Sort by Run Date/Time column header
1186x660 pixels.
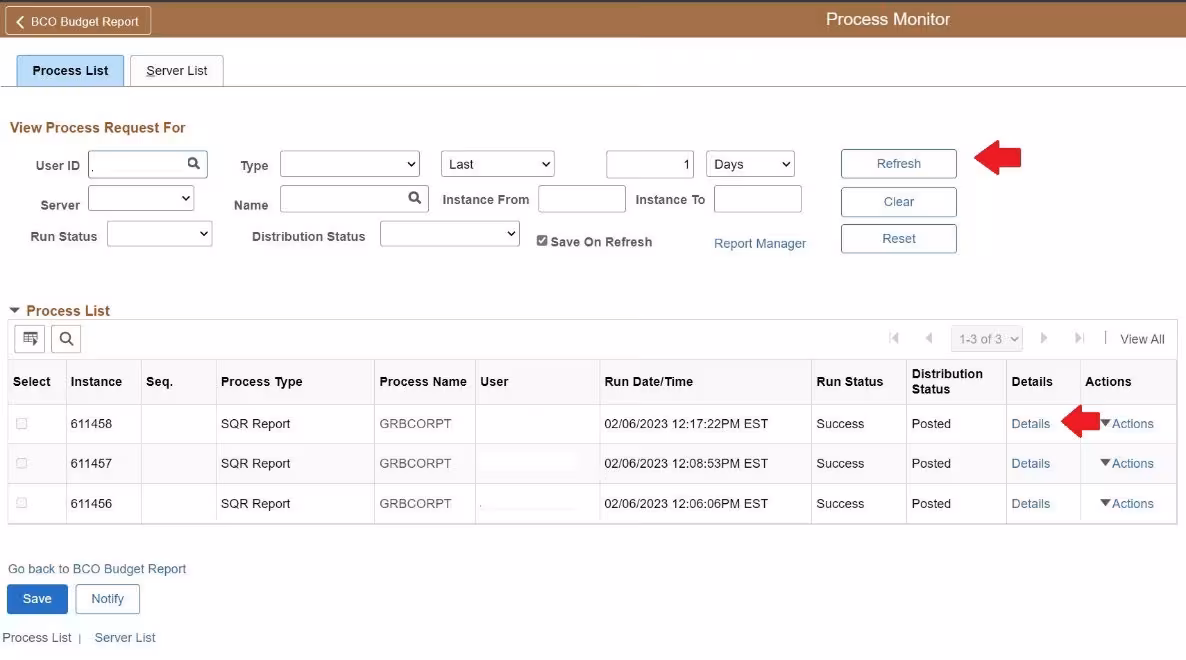648,382
